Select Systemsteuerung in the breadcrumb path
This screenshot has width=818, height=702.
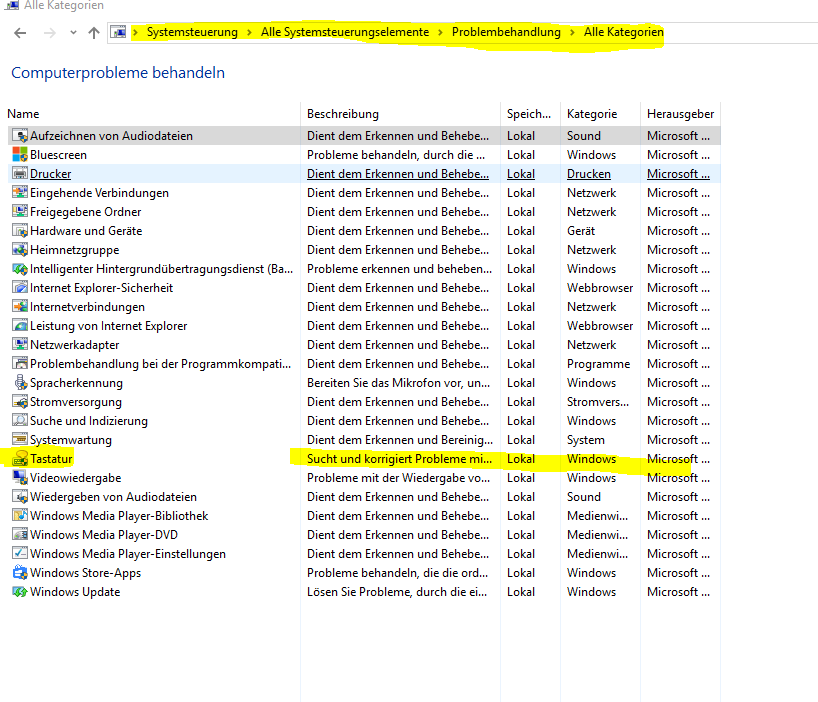coord(192,32)
